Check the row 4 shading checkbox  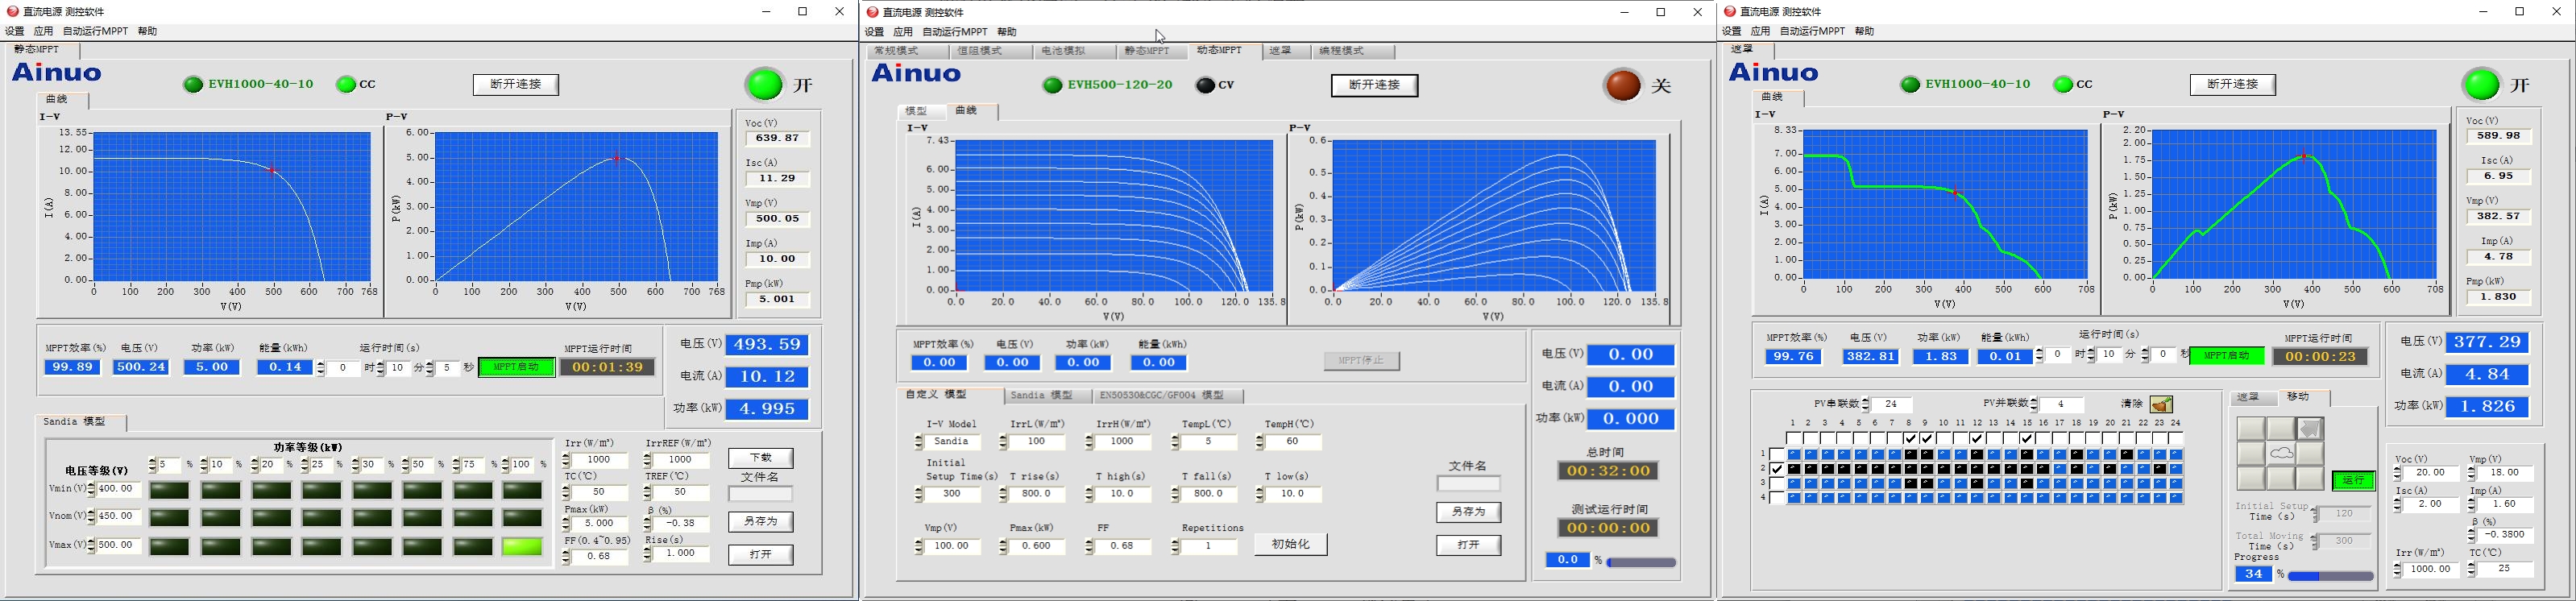1777,498
